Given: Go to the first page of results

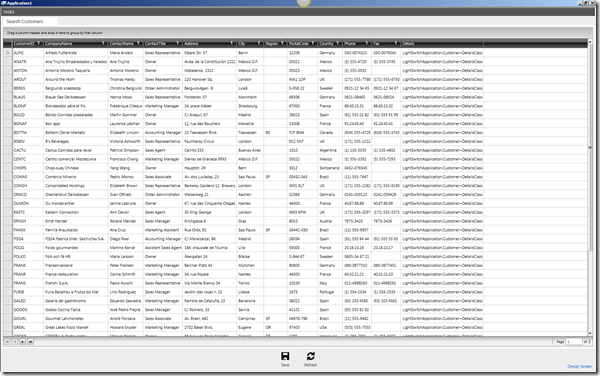Looking at the screenshot, I should coord(7,342).
